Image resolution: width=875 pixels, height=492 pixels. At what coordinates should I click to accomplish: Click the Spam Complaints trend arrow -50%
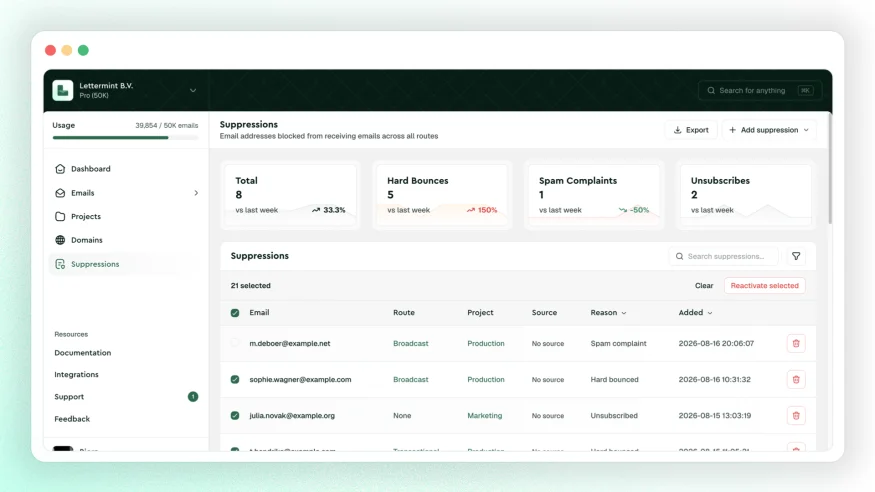(623, 210)
